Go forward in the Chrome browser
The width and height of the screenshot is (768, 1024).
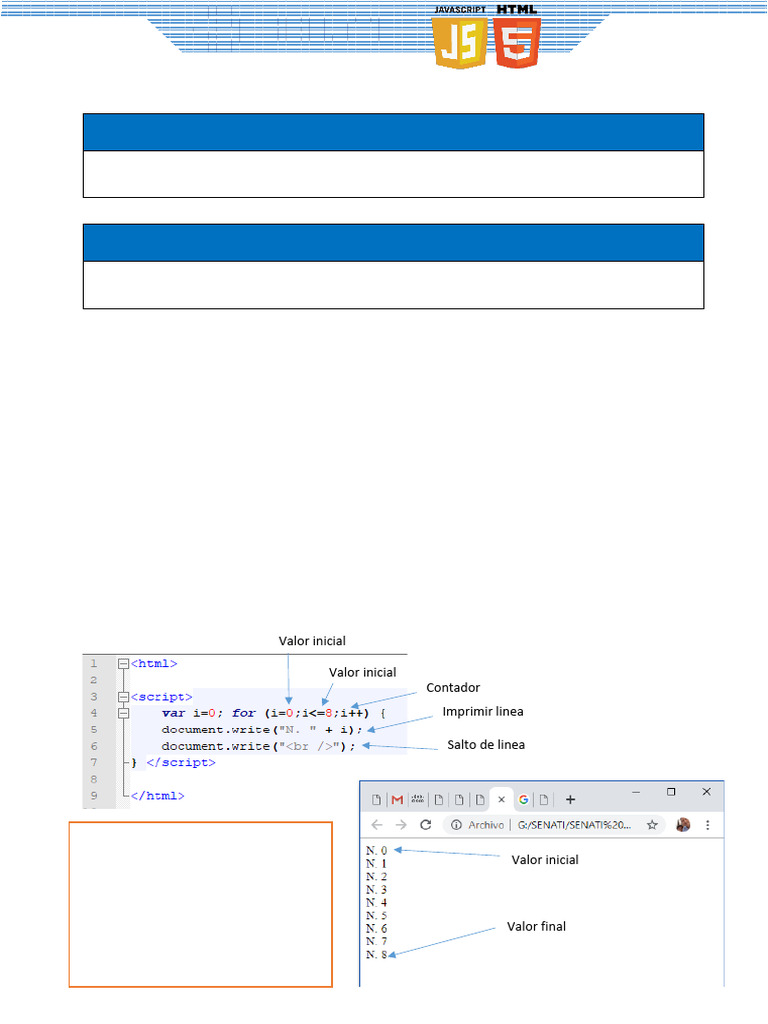[x=401, y=825]
